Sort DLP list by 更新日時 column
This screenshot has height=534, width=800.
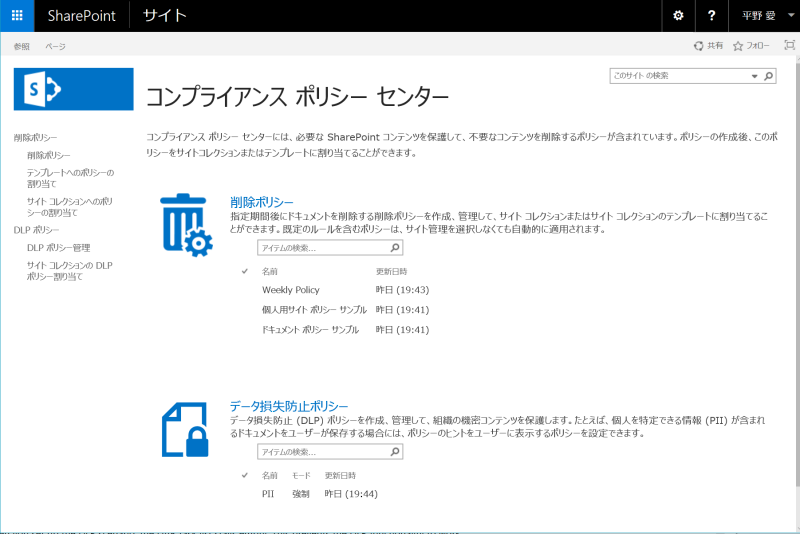tap(340, 475)
